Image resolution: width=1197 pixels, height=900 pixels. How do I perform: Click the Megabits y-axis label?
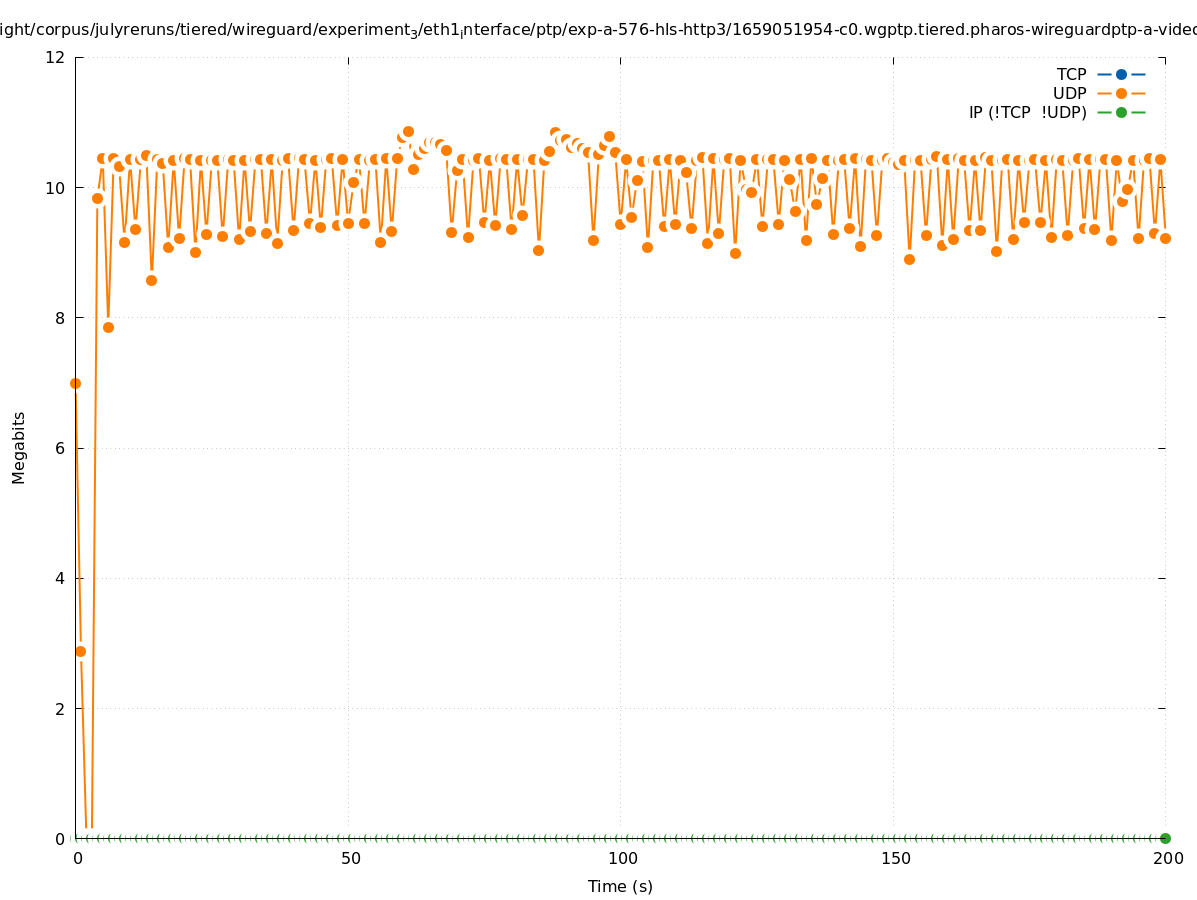coord(19,447)
